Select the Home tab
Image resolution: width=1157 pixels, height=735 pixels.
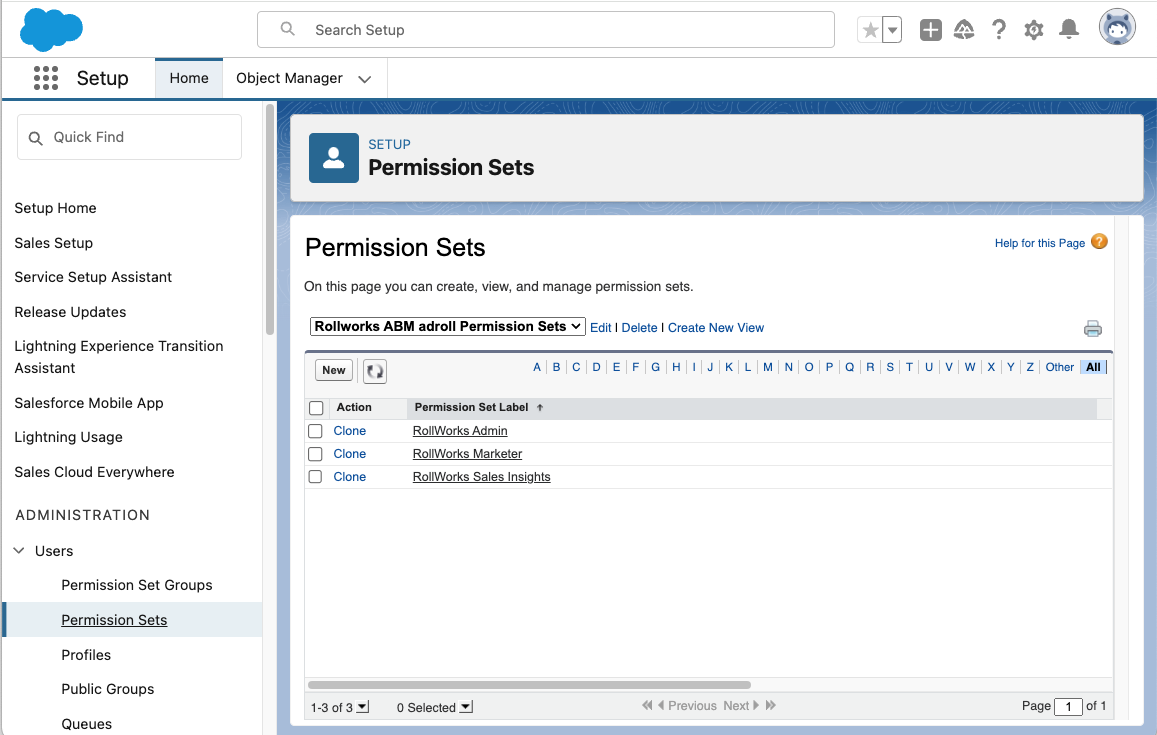point(189,78)
